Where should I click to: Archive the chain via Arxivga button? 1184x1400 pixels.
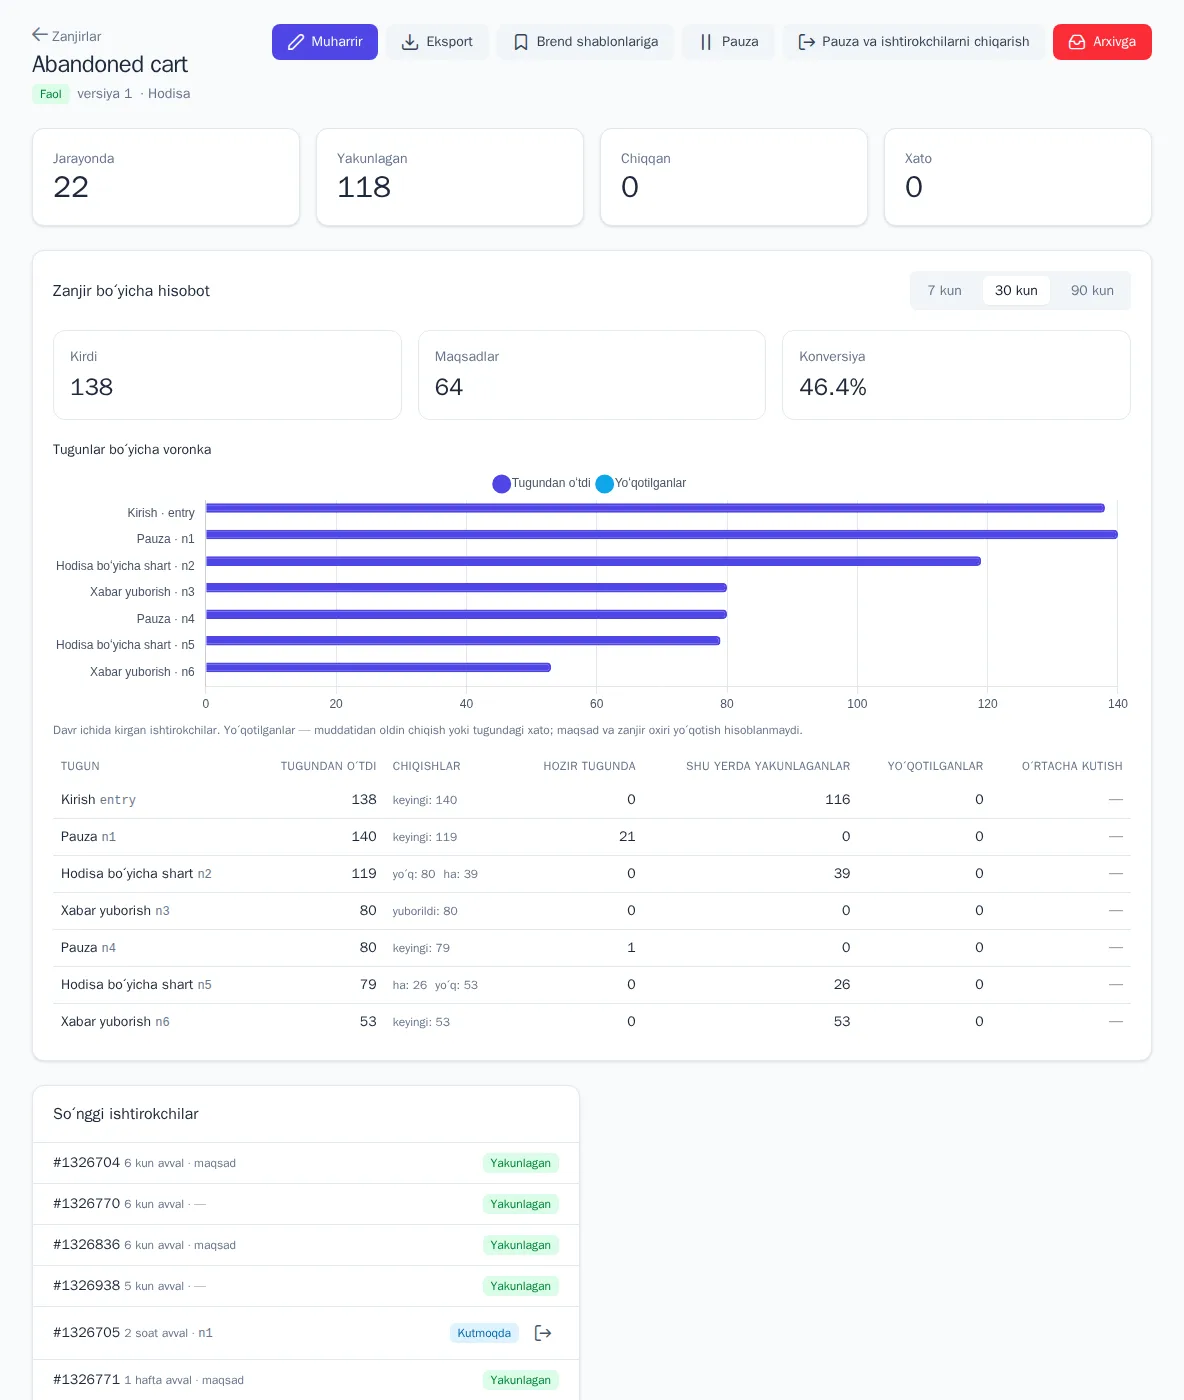coord(1102,42)
